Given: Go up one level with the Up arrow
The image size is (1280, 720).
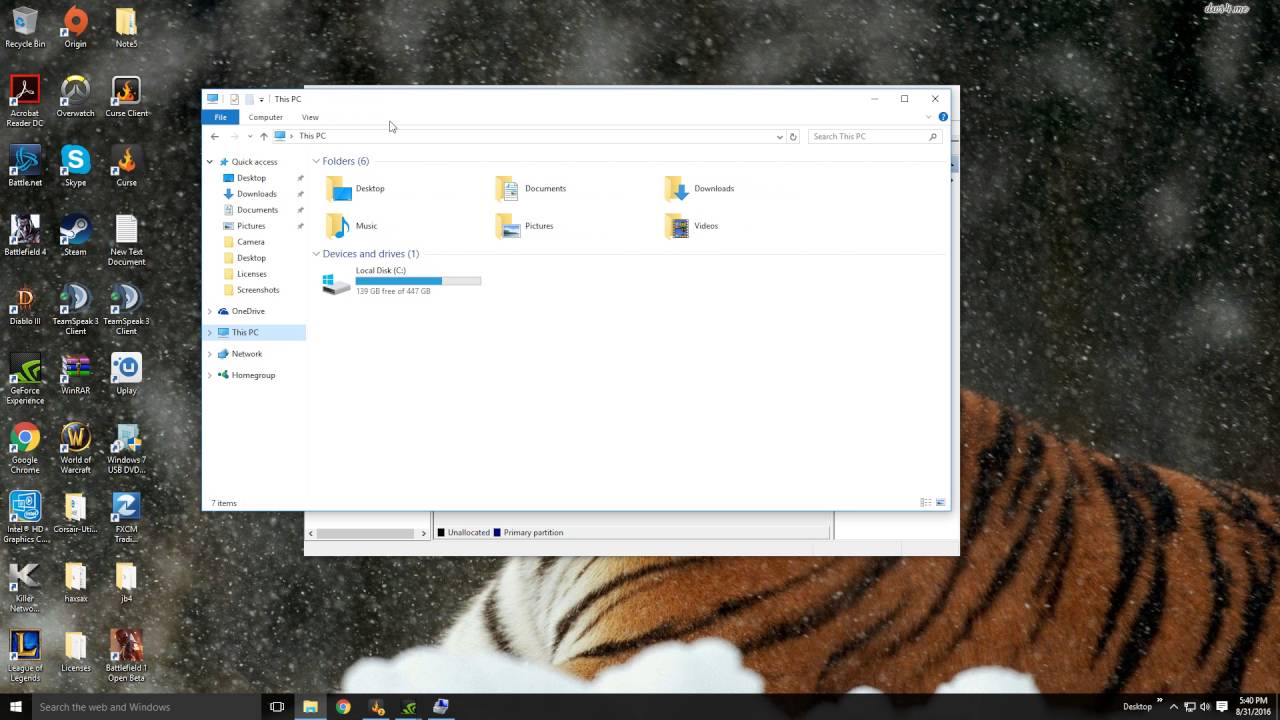Looking at the screenshot, I should coord(264,136).
